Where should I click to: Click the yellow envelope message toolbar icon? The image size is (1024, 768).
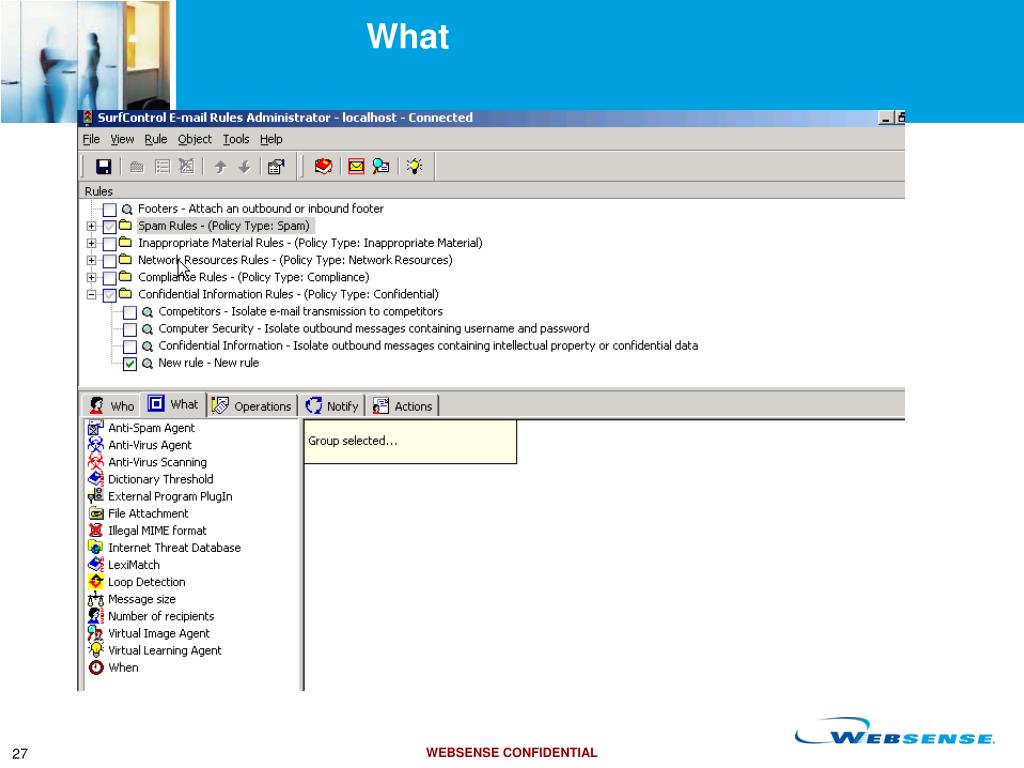click(356, 167)
